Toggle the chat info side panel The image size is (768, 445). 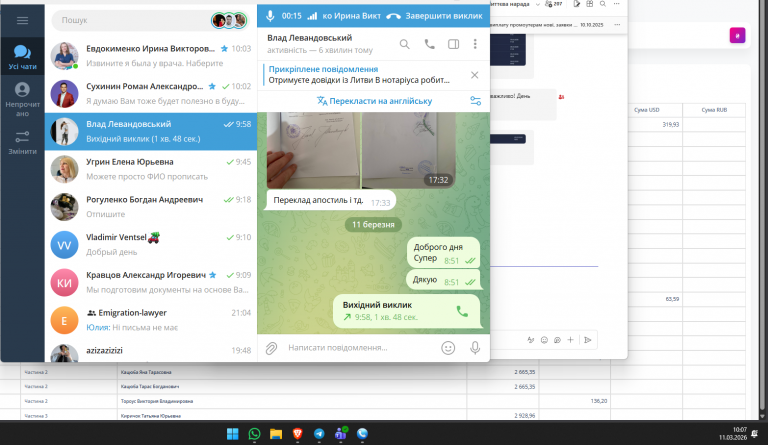pos(454,44)
